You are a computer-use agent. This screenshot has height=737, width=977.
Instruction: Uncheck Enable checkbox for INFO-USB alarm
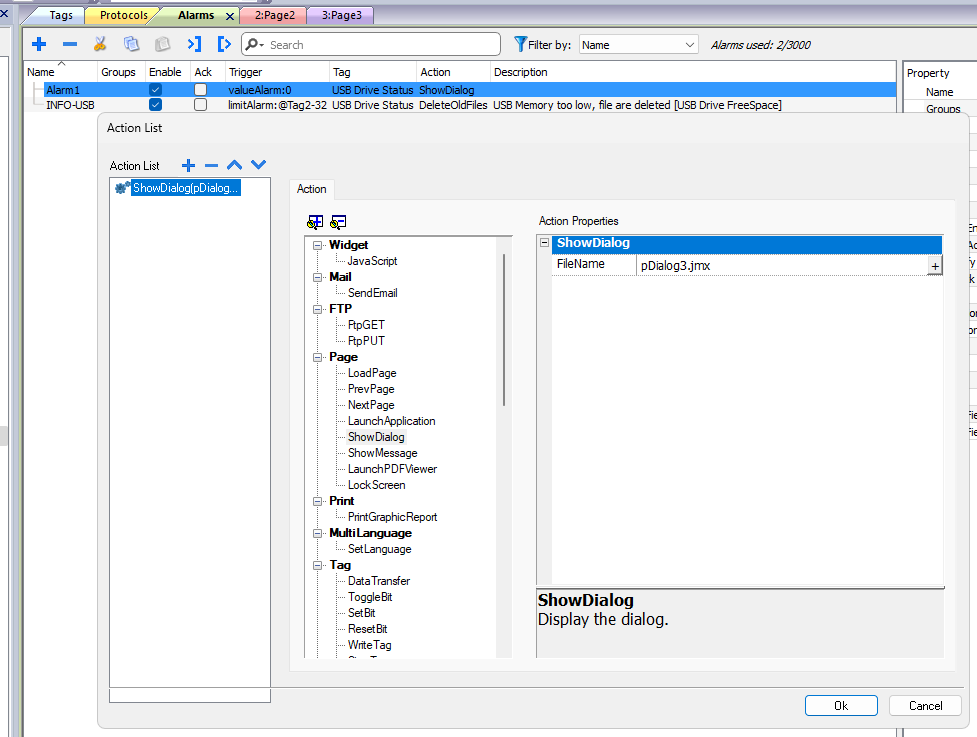[x=155, y=105]
